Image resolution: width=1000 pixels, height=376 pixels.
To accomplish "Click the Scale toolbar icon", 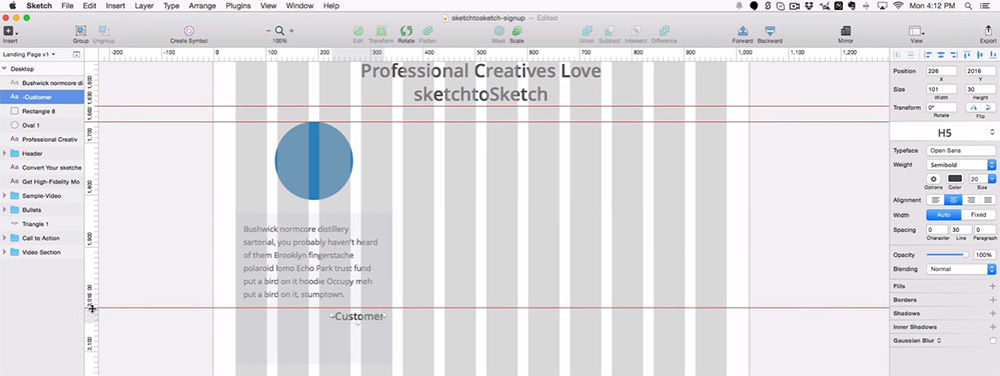I will (517, 31).
